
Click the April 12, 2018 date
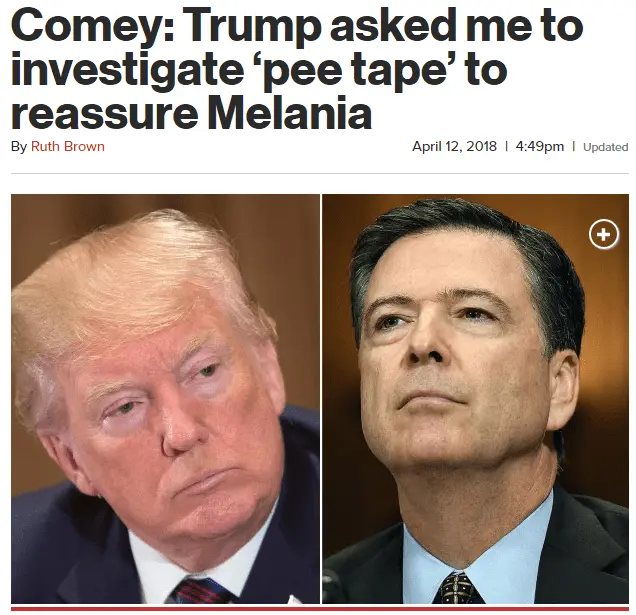tap(455, 146)
